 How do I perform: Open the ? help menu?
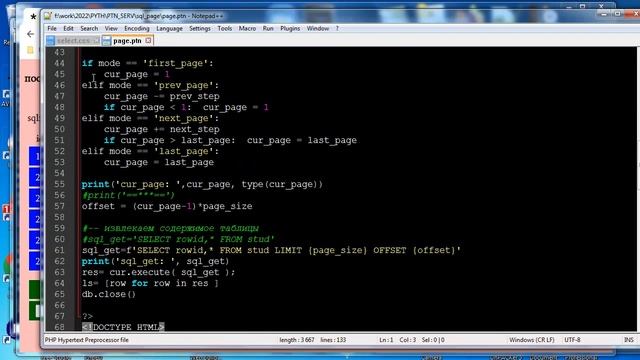point(337,29)
